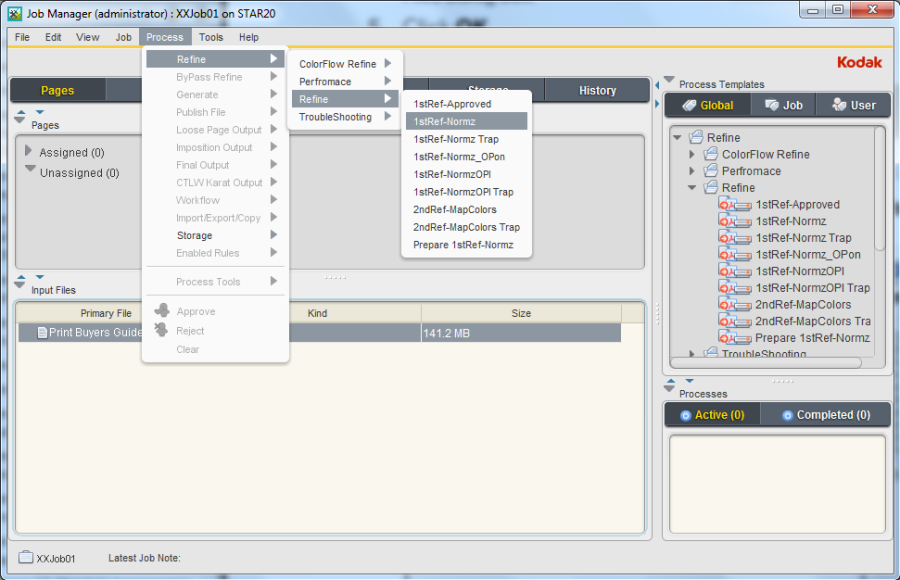Open the Tools menu
Viewport: 900px width, 580px height.
[x=211, y=37]
